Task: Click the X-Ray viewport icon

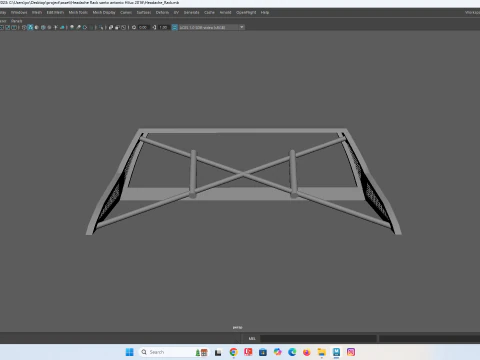Action: (x=111, y=27)
